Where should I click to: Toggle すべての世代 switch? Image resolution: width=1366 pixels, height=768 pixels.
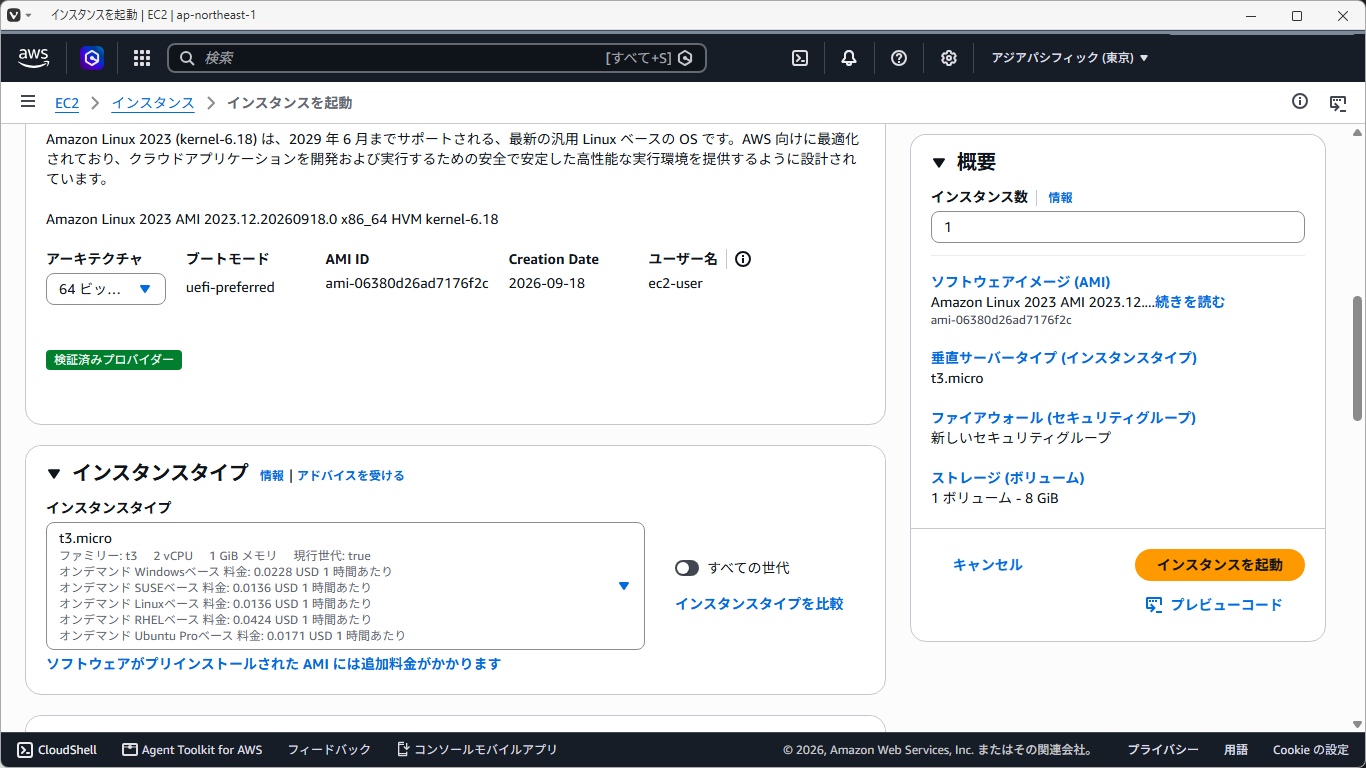(x=687, y=568)
